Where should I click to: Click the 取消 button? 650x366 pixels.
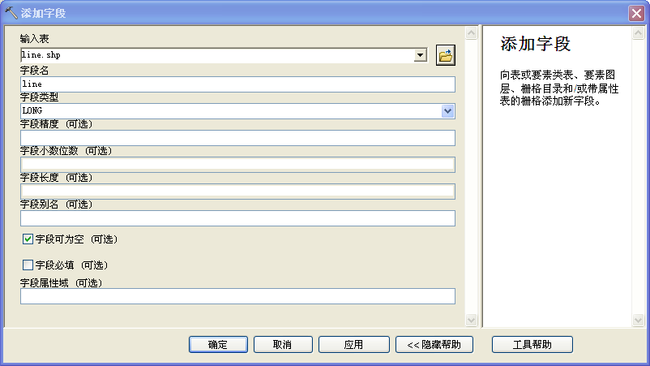pos(283,344)
